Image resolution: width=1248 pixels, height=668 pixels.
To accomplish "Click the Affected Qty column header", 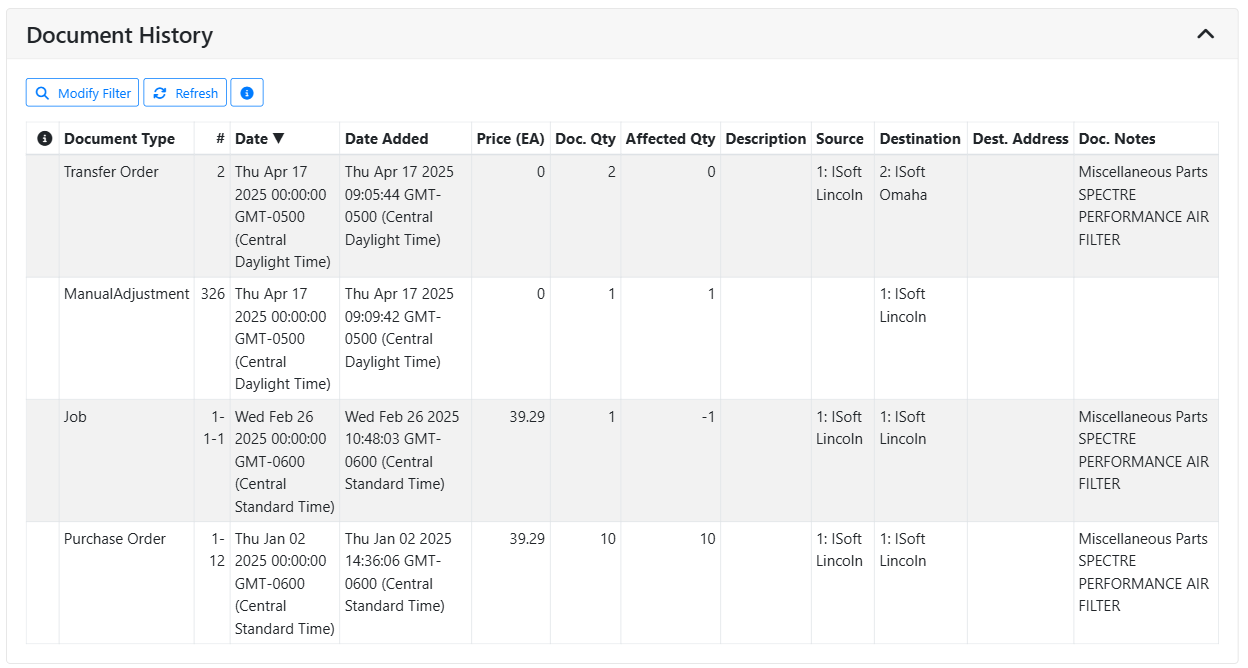I will click(x=670, y=139).
